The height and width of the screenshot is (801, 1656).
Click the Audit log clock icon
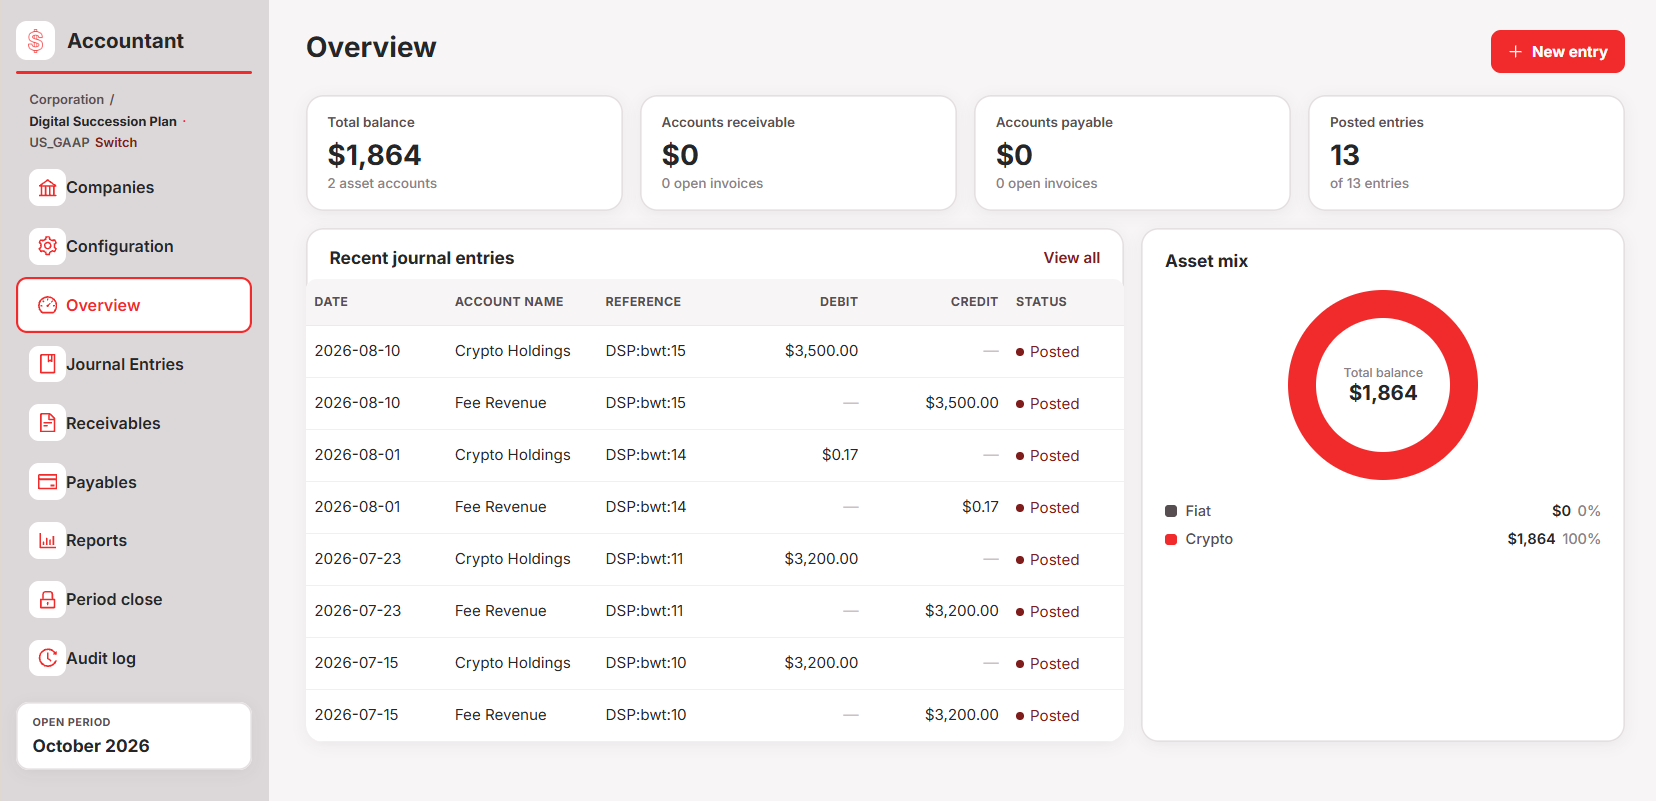(47, 658)
